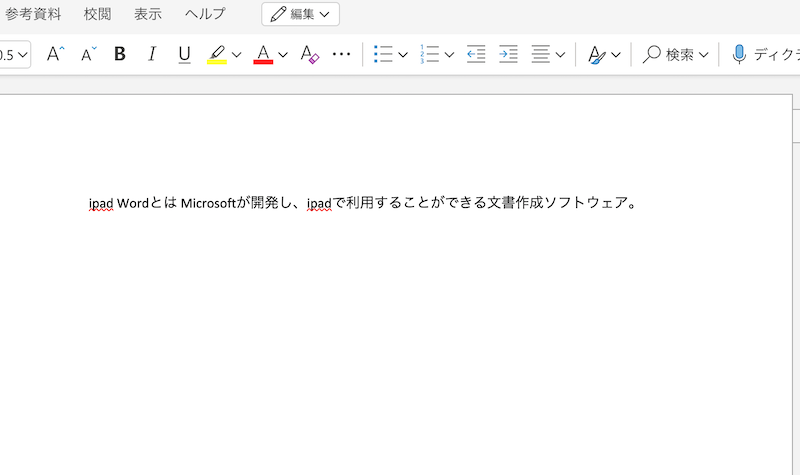Open more font options ellipsis
Viewport: 800px width, 475px height.
tap(341, 54)
